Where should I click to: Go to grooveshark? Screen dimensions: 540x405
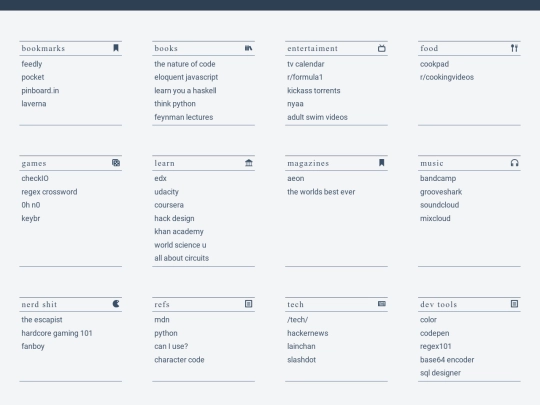pyautogui.click(x=441, y=192)
